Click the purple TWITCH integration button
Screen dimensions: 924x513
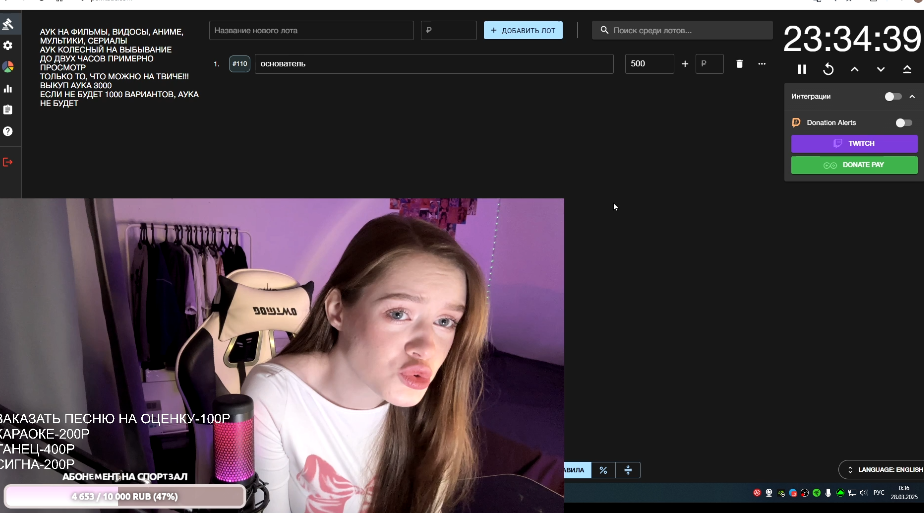coord(854,144)
